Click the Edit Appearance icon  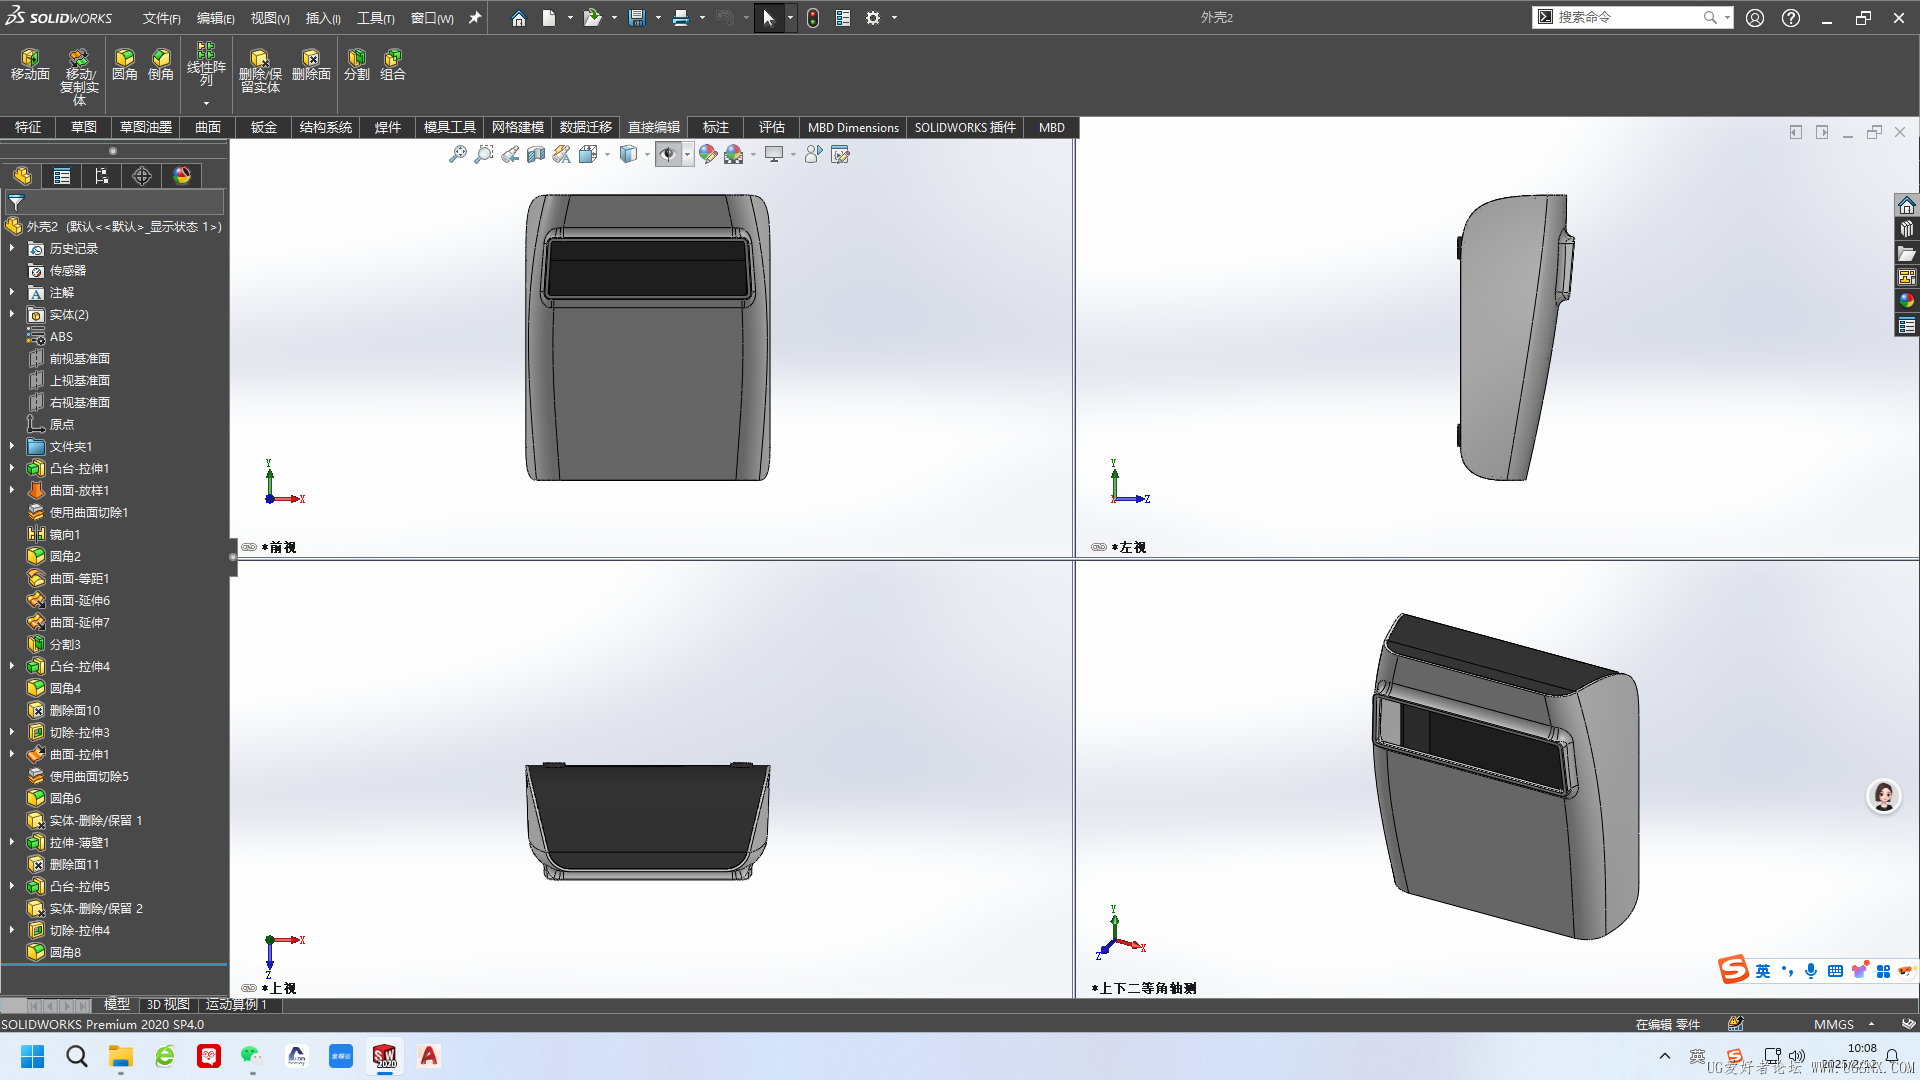[x=708, y=154]
